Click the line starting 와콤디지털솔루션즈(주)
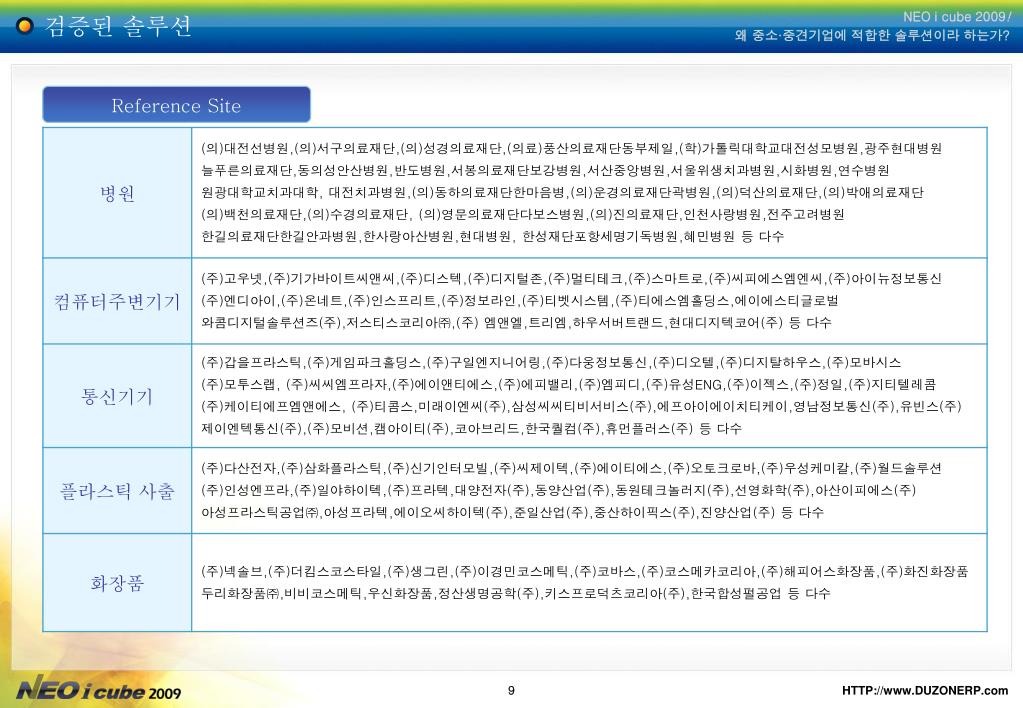 click(x=516, y=322)
